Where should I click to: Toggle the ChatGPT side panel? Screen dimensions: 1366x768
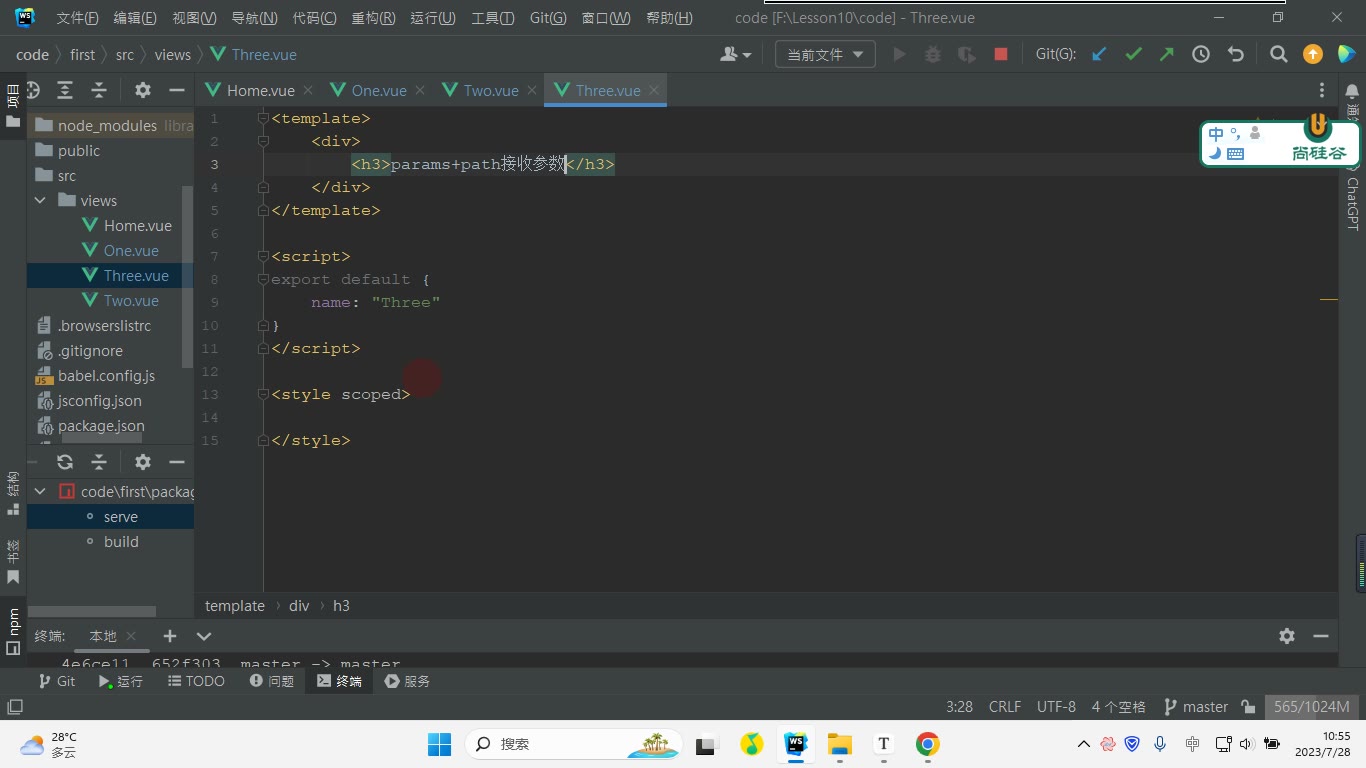point(1353,204)
